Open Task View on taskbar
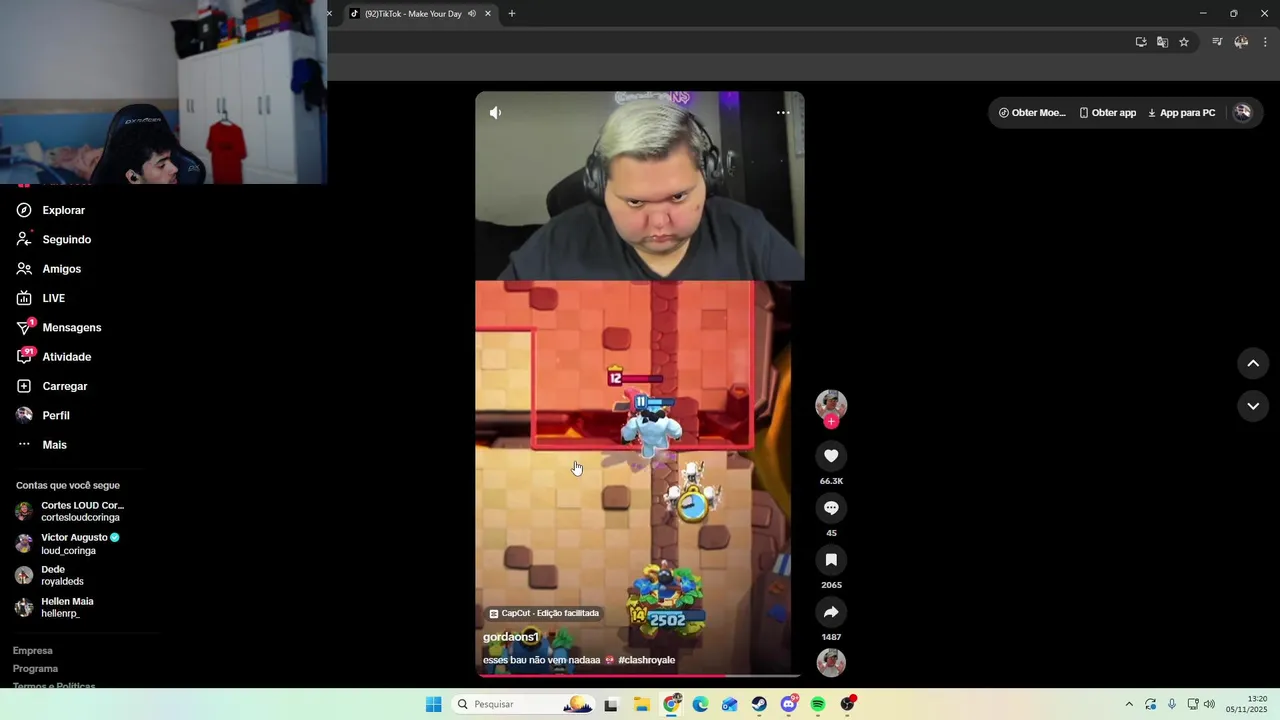This screenshot has width=1280, height=720. coord(611,705)
